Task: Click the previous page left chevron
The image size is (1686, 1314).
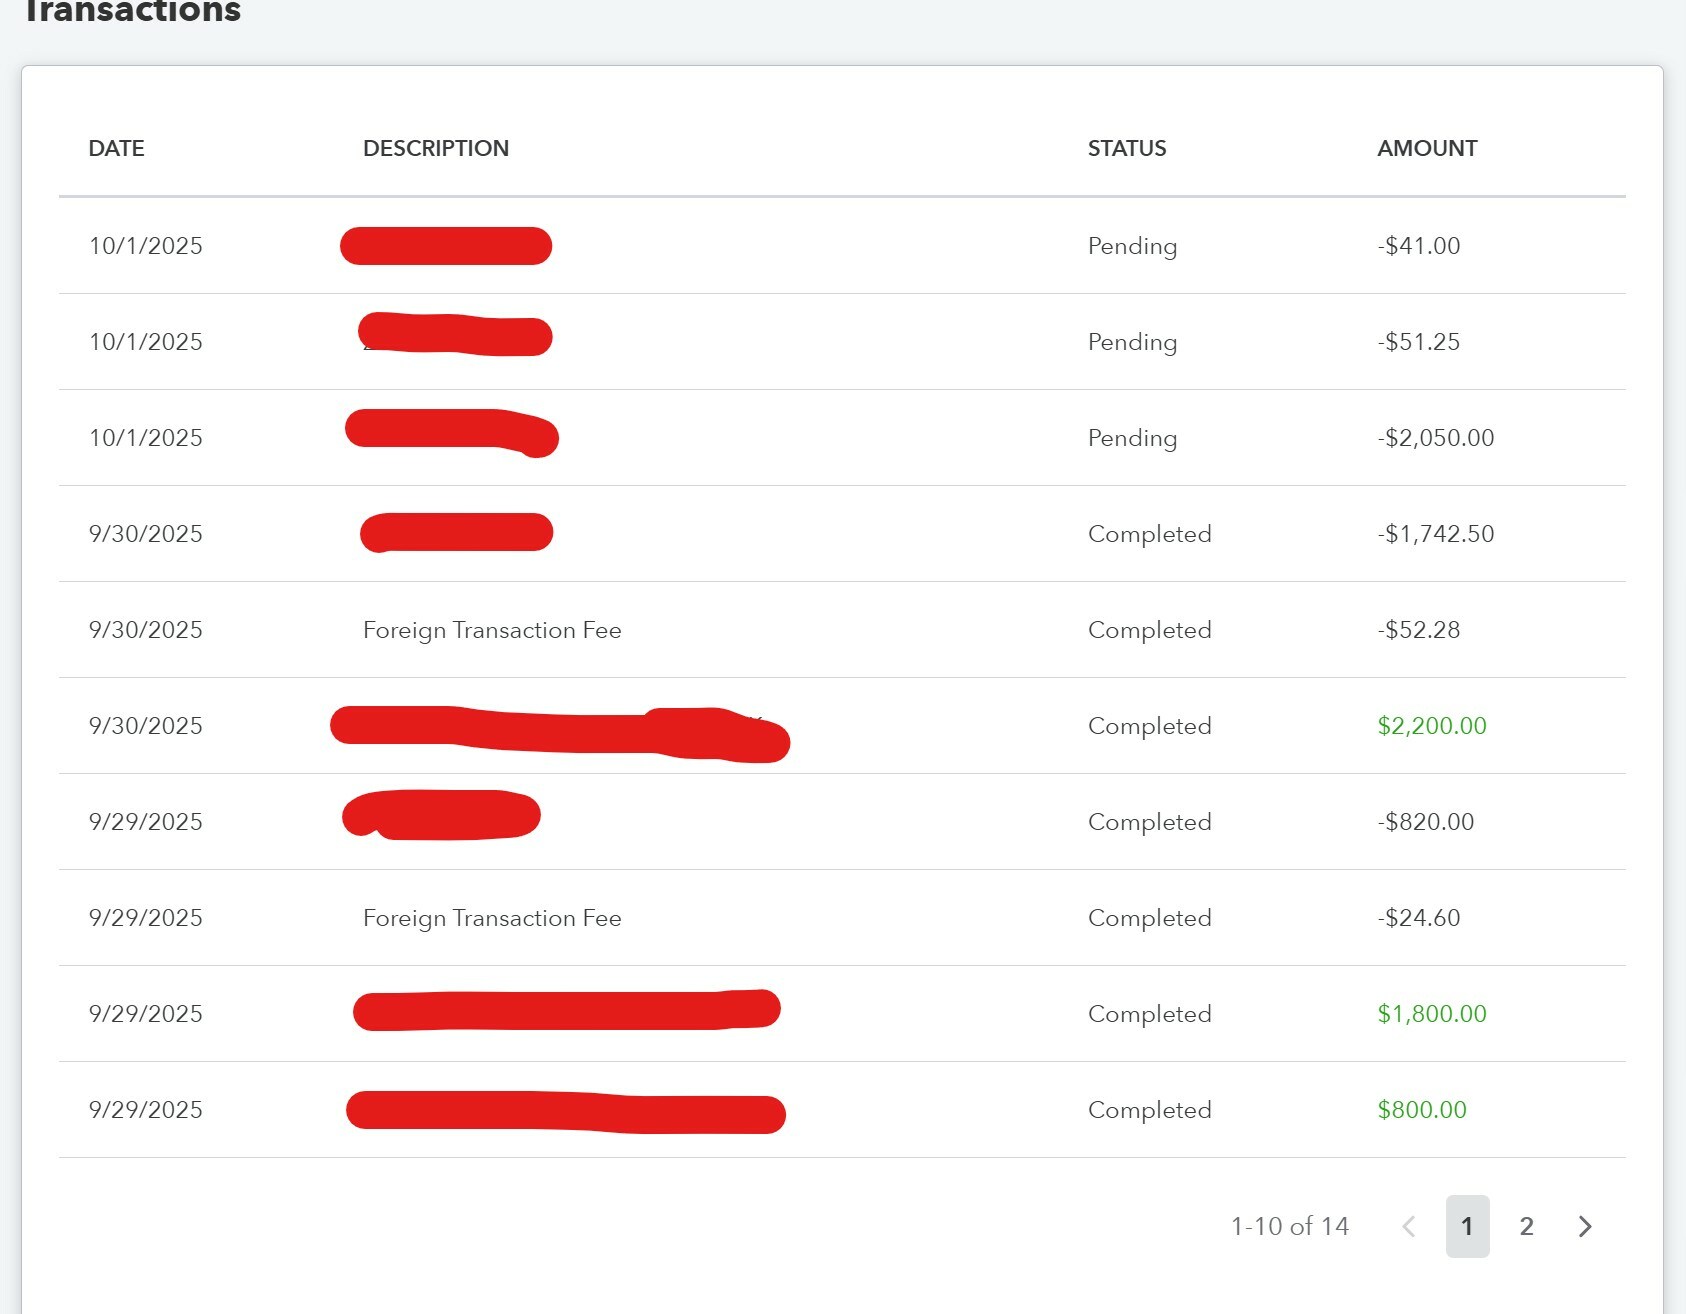Action: point(1409,1226)
